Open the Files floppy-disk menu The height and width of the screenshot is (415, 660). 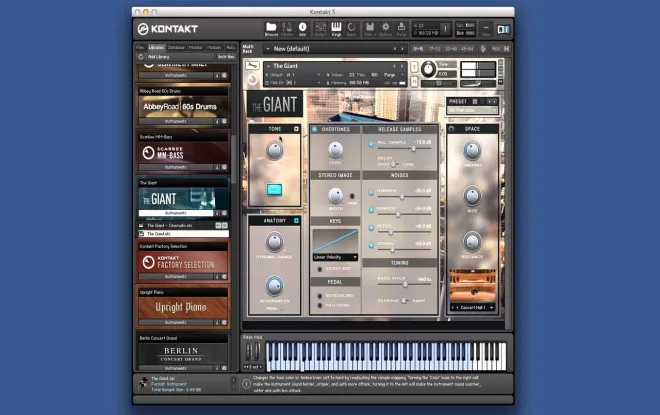point(370,29)
